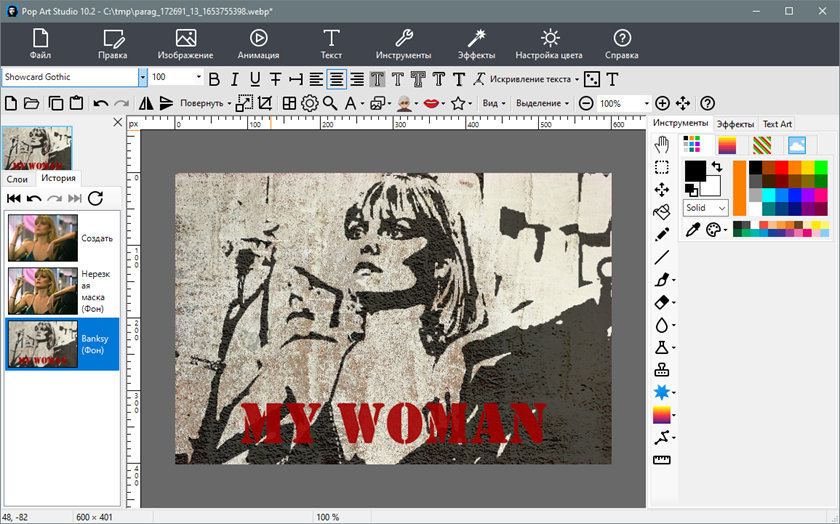
Task: Switch to the Слои tab
Action: tap(17, 179)
